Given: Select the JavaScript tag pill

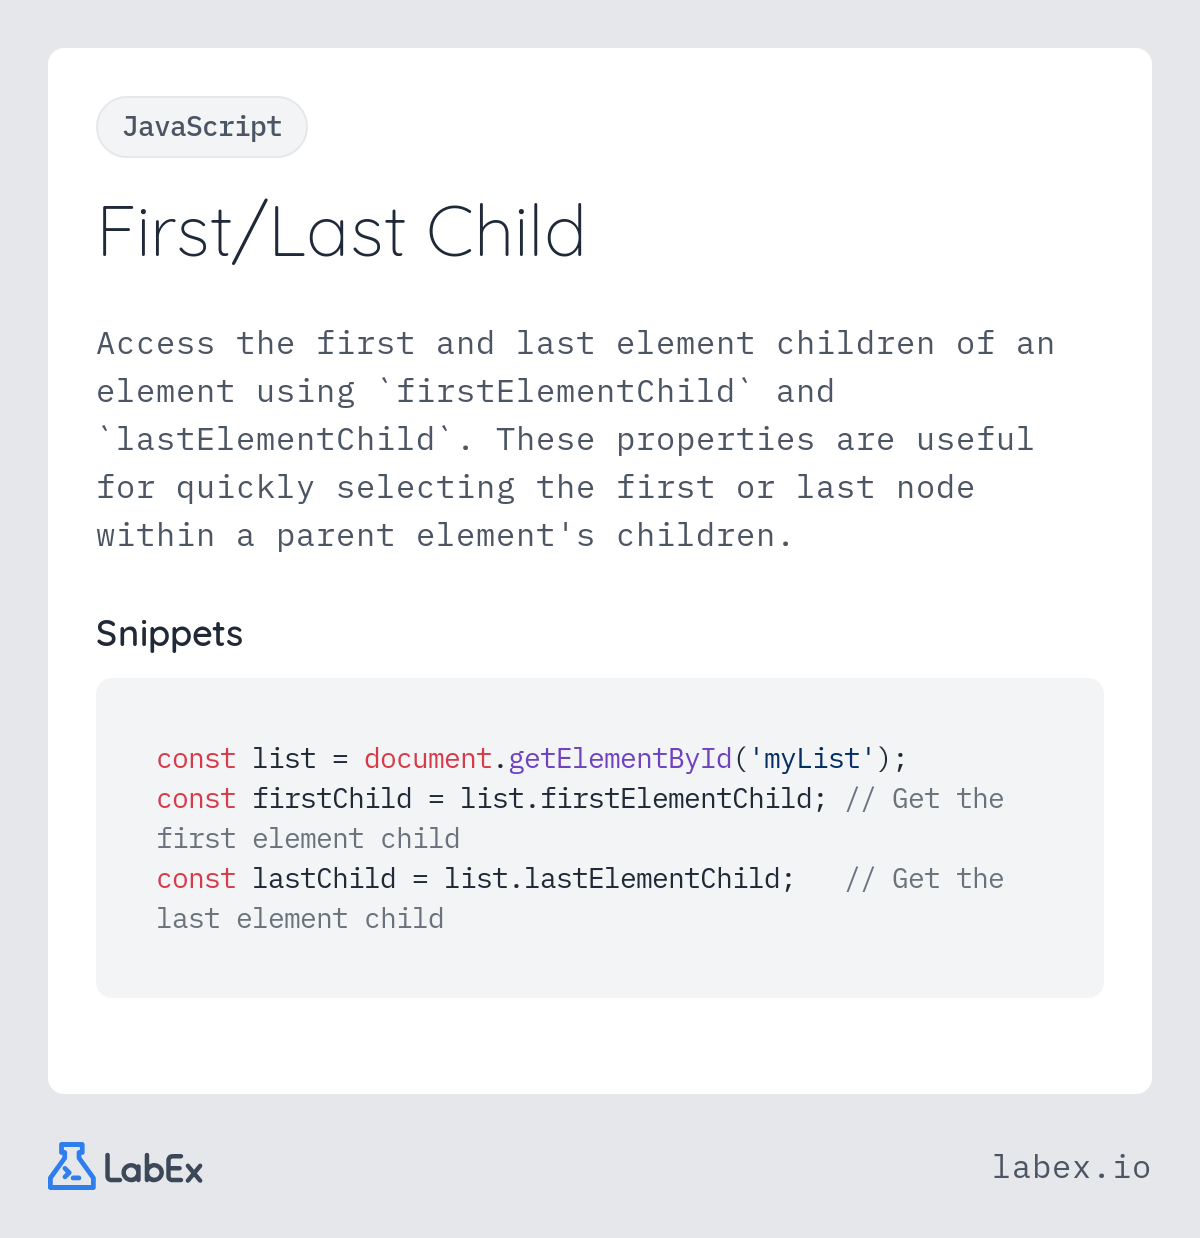Looking at the screenshot, I should coord(202,127).
